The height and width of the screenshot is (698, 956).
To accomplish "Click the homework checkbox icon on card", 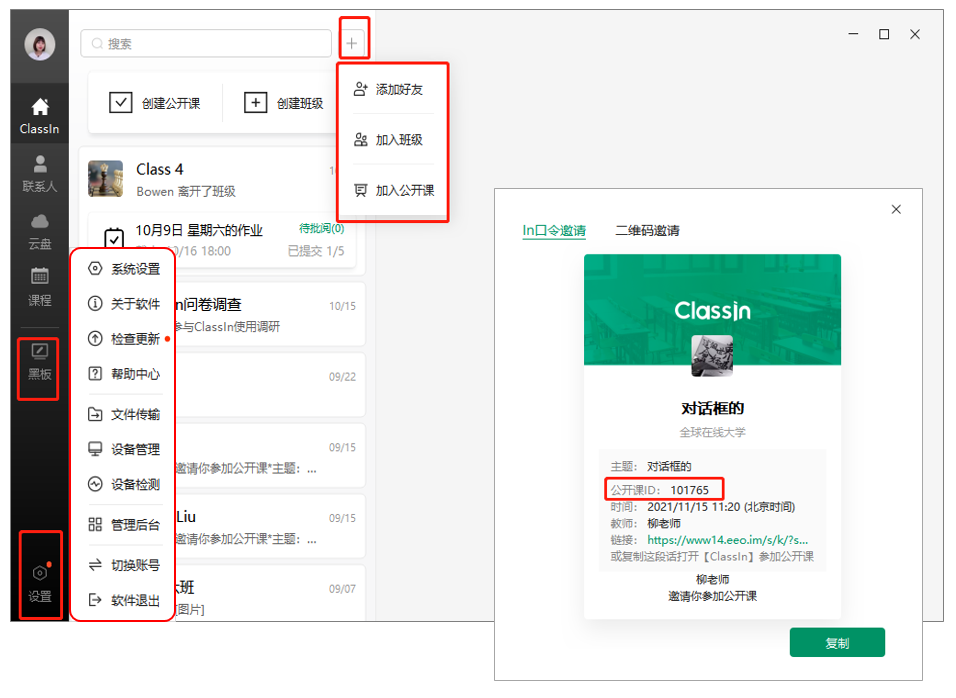I will pos(114,237).
